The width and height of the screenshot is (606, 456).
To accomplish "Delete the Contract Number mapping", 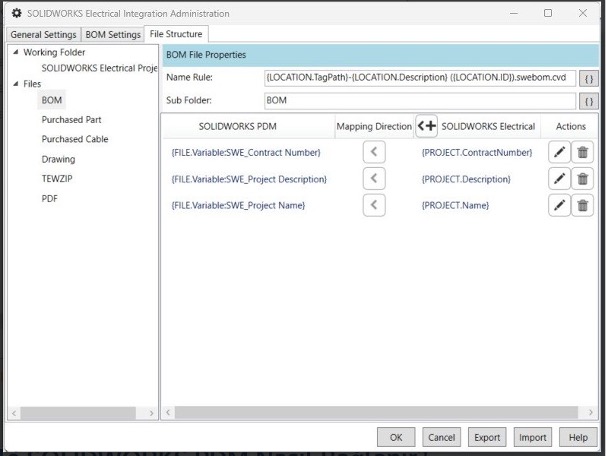I will [582, 152].
